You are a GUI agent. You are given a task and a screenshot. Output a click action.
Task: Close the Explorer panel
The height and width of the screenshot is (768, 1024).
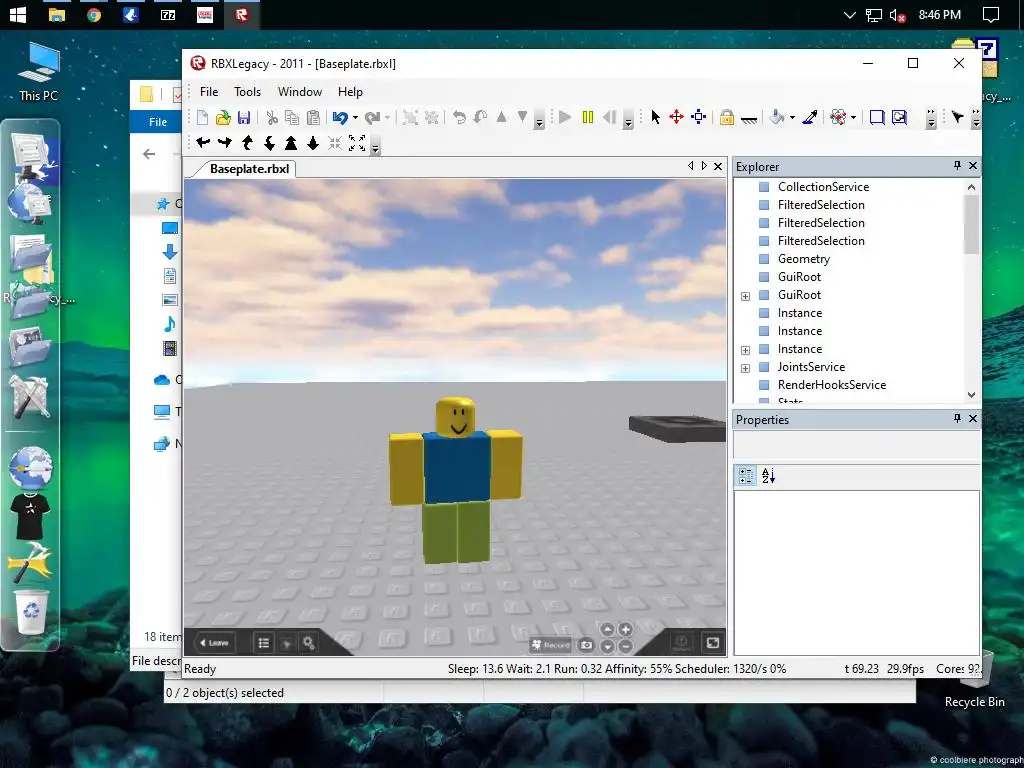click(x=973, y=166)
